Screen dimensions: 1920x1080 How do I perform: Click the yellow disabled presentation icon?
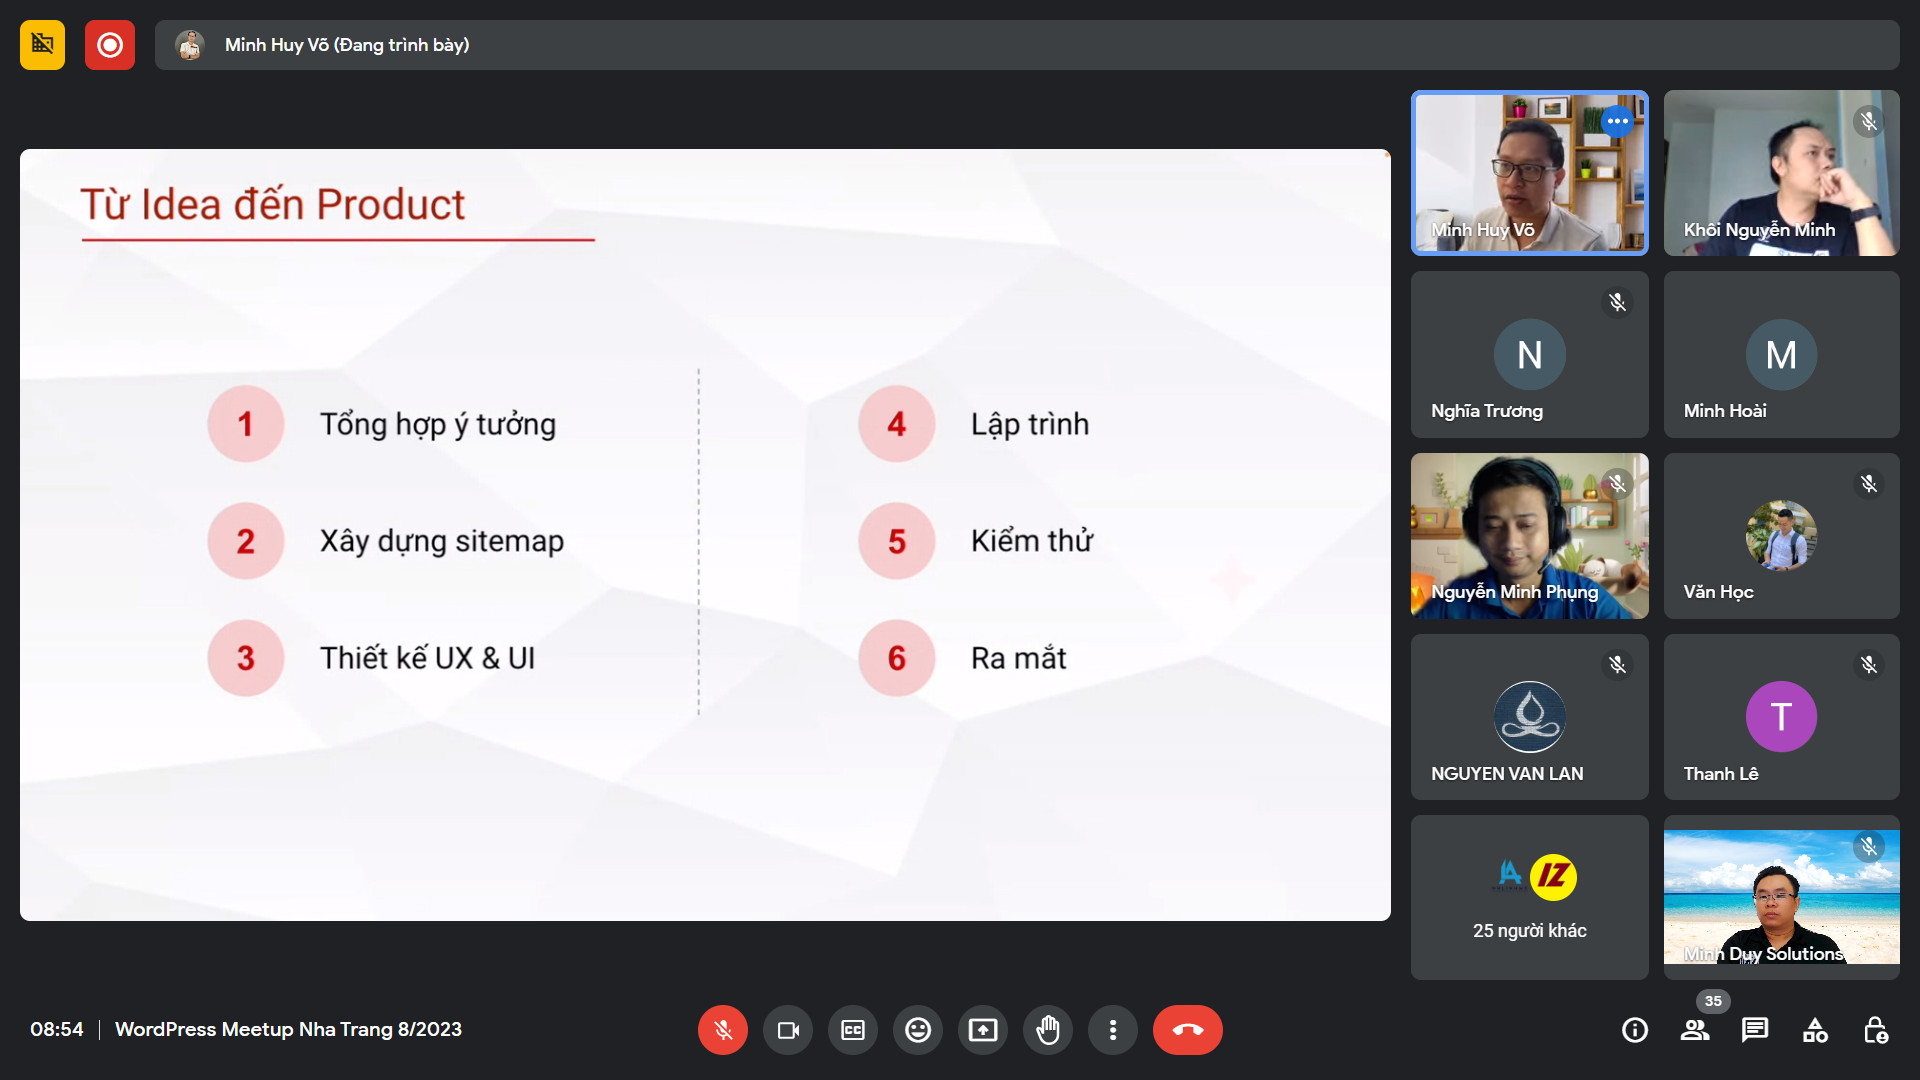[42, 45]
